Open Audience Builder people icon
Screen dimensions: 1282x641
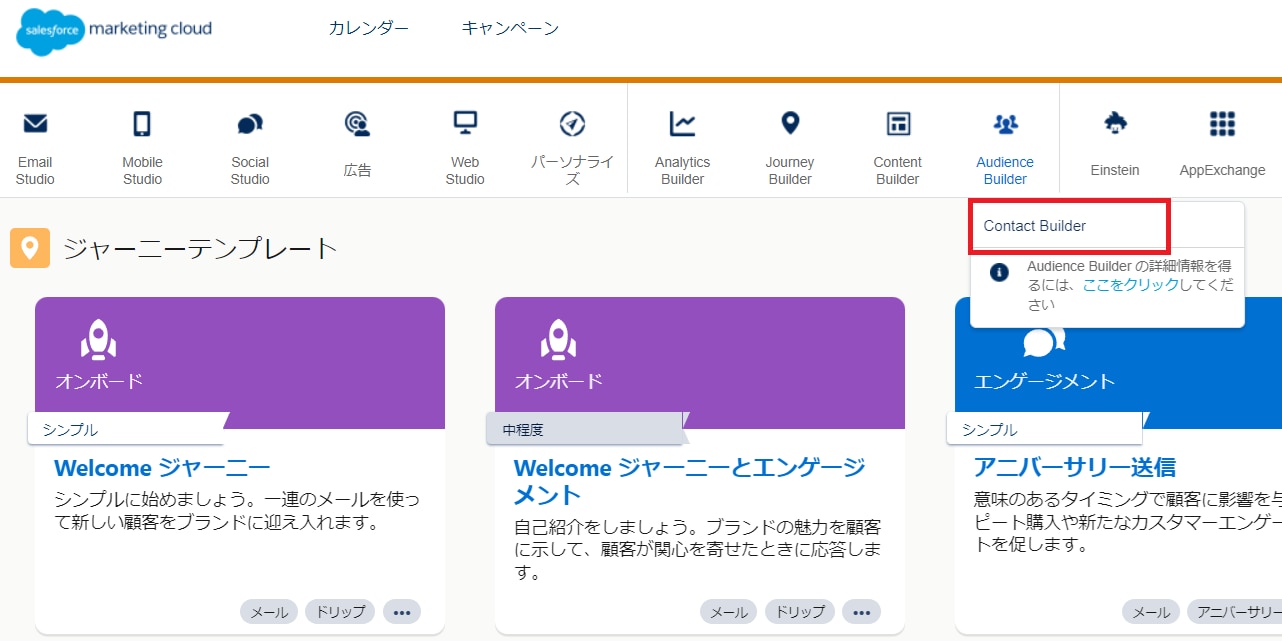(x=1005, y=124)
